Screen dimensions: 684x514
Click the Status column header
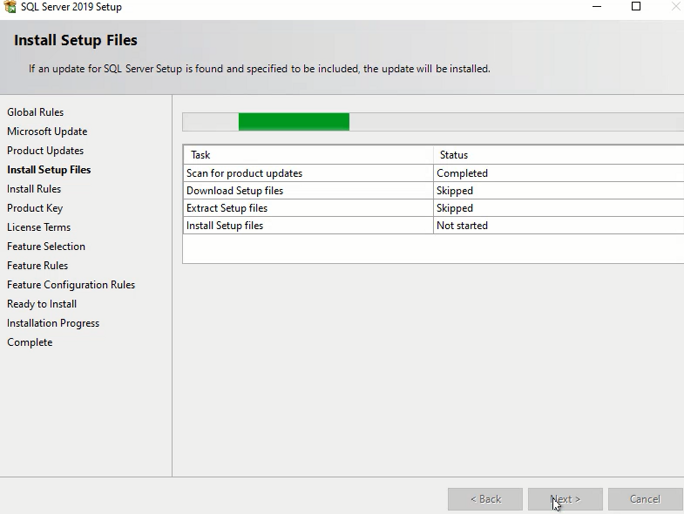pos(559,155)
